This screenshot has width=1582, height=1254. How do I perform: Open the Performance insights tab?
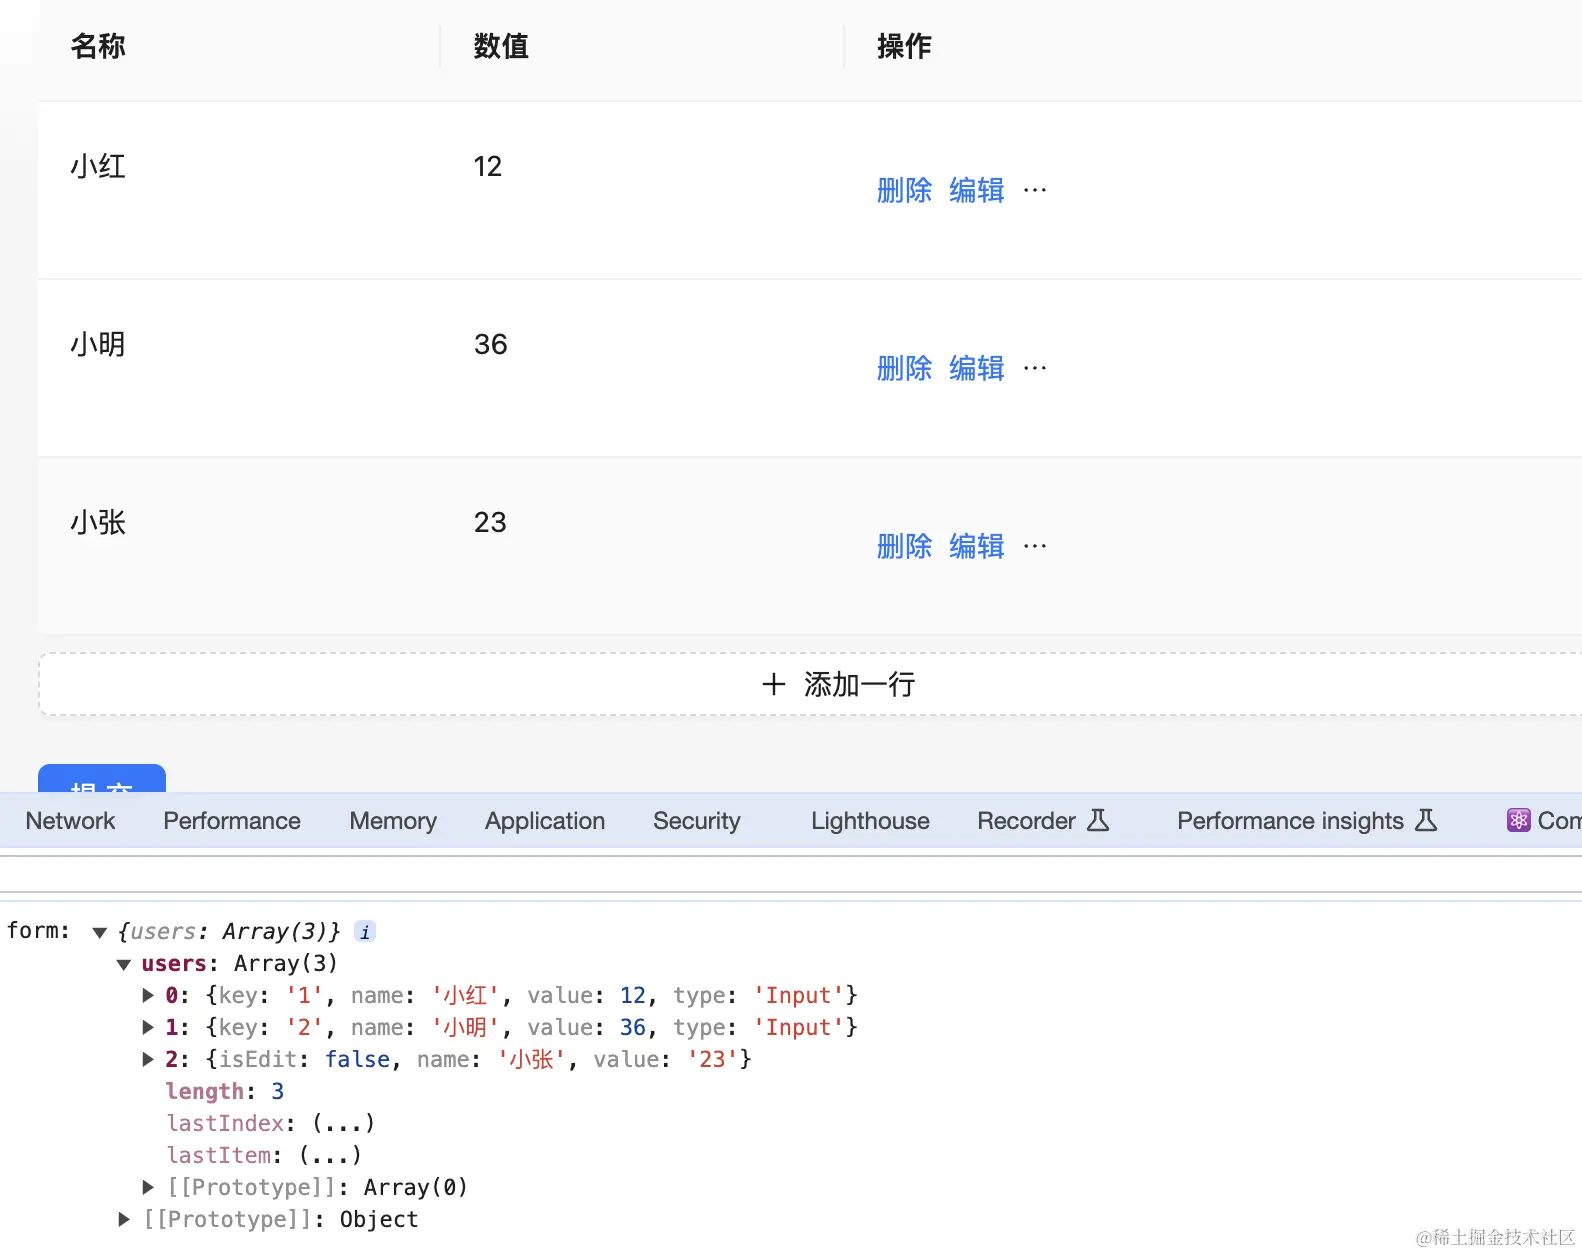(x=1307, y=821)
